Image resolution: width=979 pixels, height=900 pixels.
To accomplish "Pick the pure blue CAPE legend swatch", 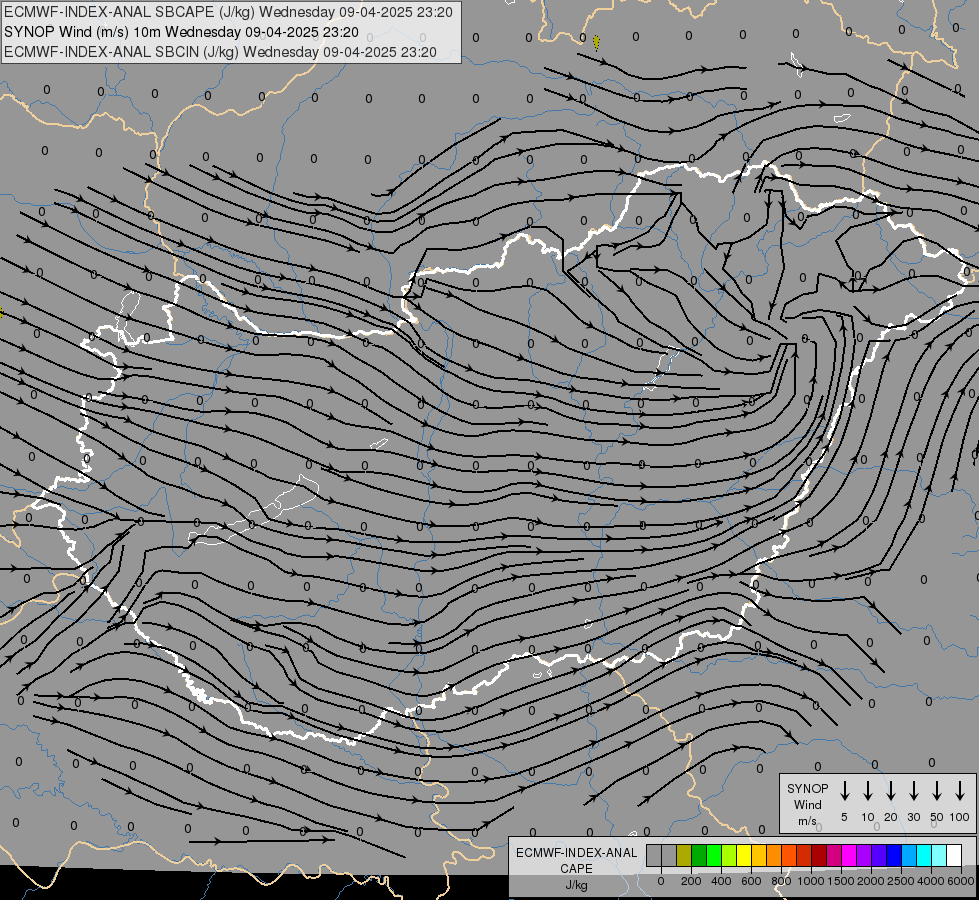I will click(895, 855).
